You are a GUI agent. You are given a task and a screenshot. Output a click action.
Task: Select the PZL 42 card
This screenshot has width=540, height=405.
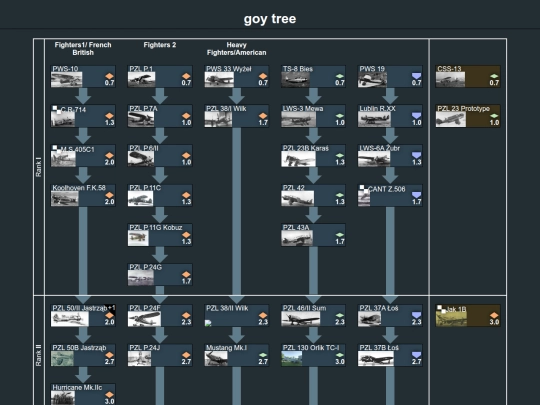click(x=313, y=195)
